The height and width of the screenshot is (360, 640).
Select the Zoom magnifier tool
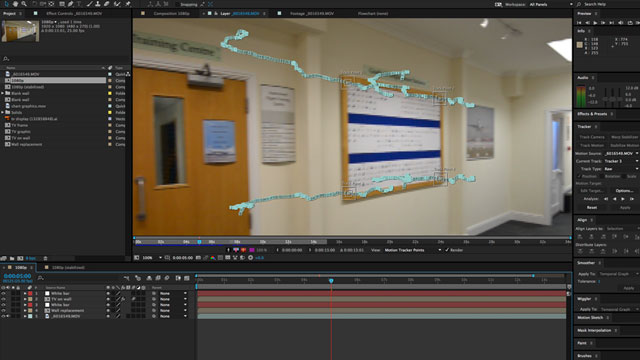[x=24, y=4]
